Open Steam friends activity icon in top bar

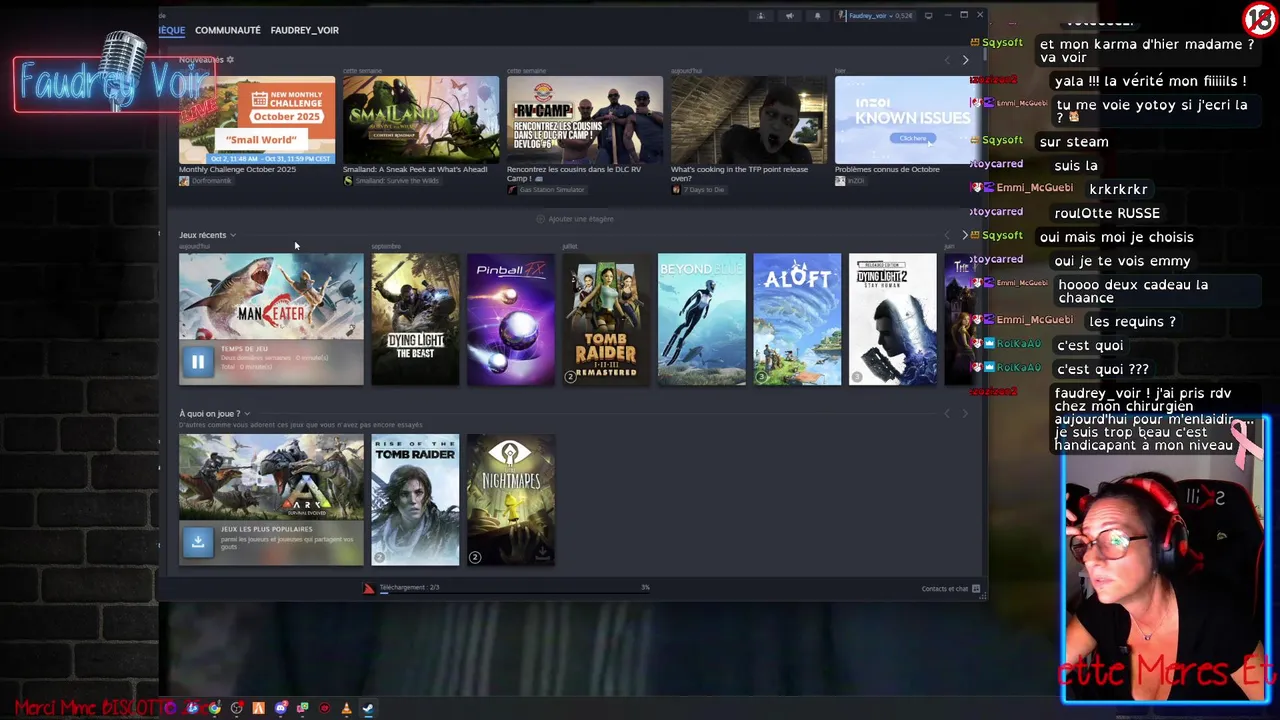[x=761, y=16]
